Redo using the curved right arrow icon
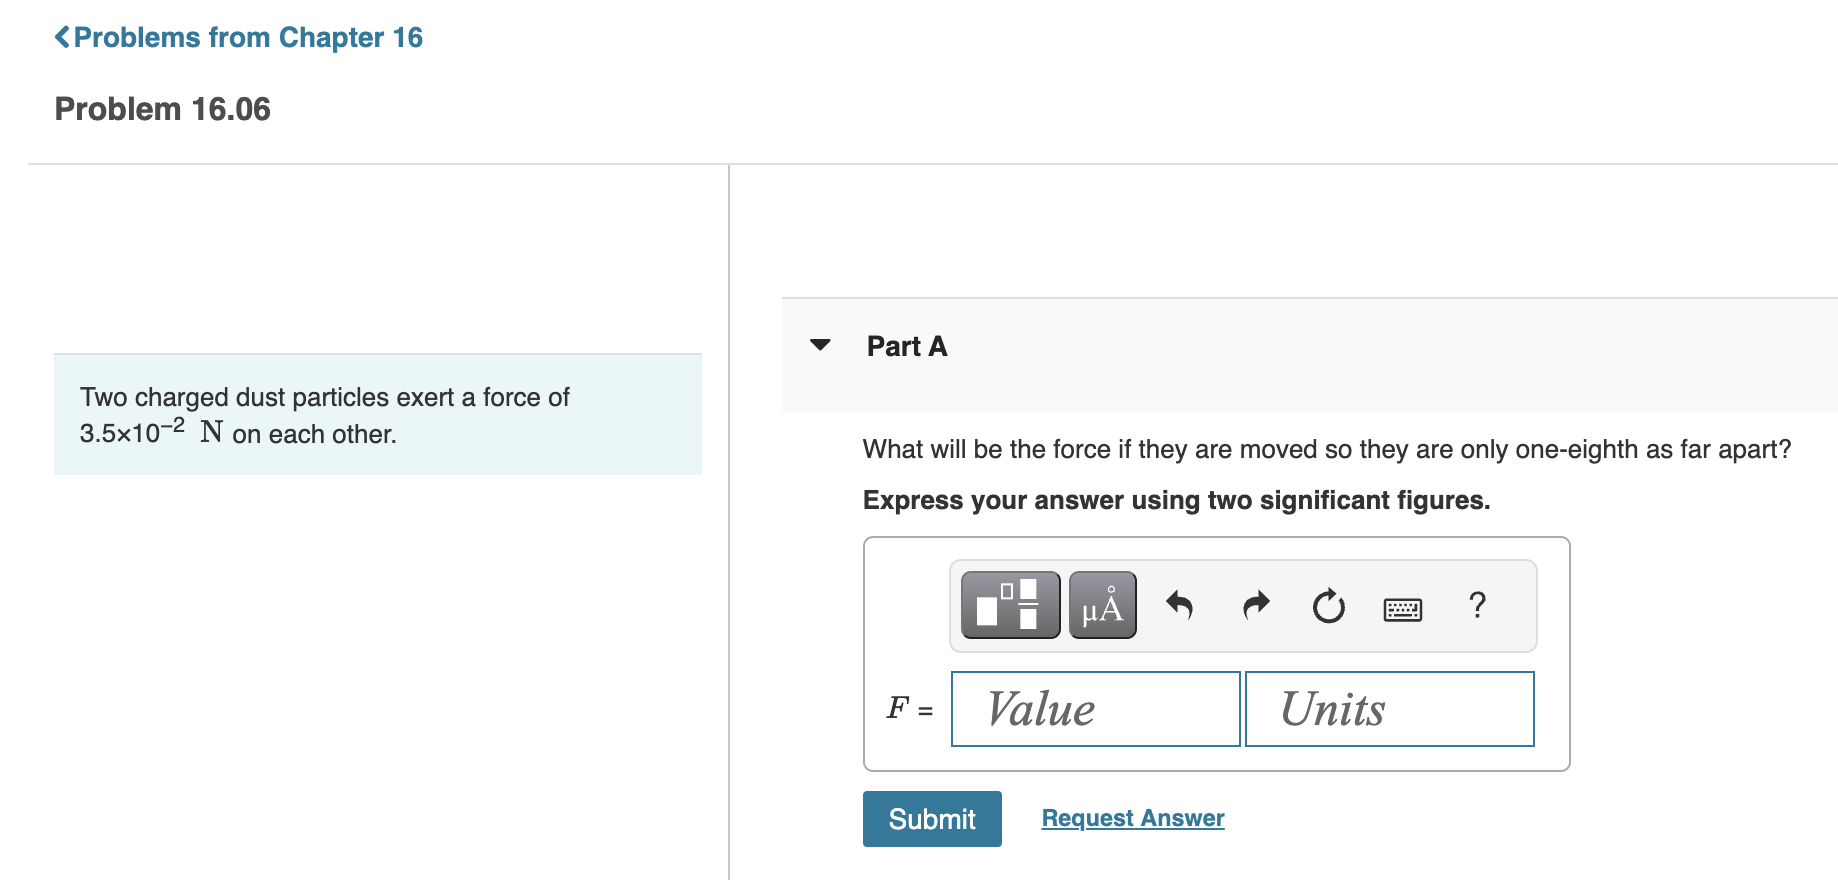 pos(1255,604)
